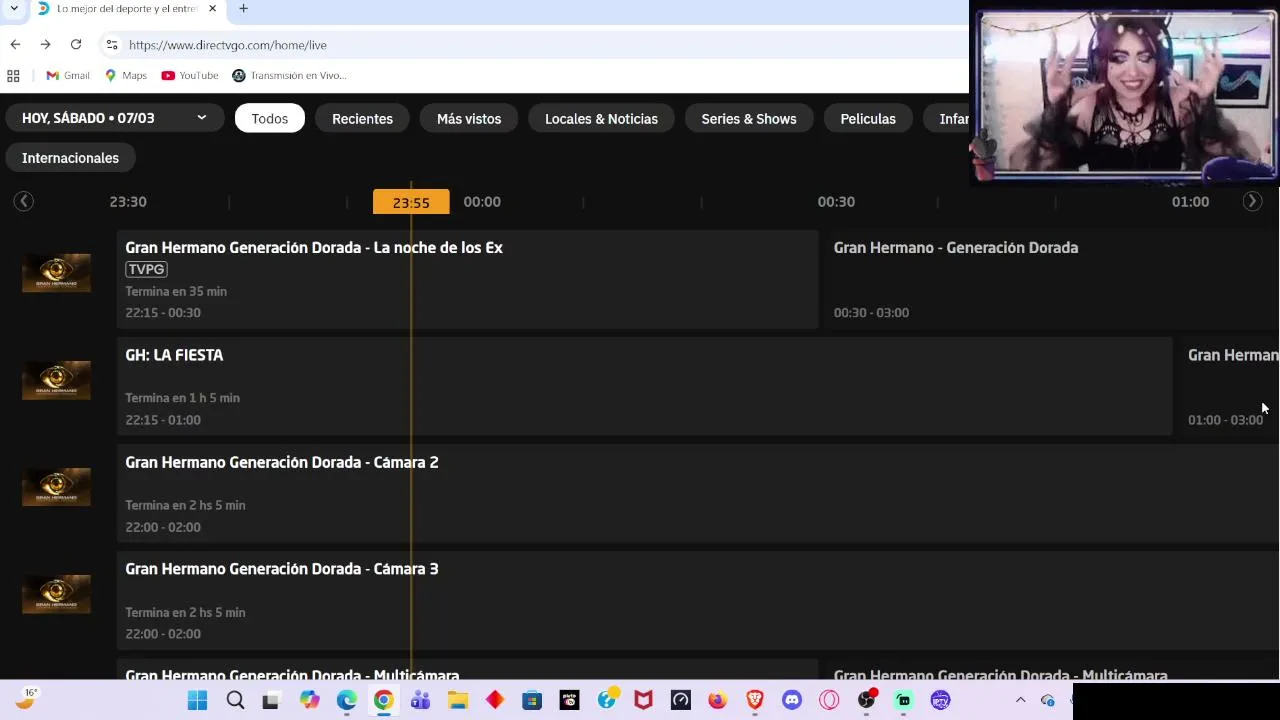Move timeline earlier with left arrow
This screenshot has width=1280, height=720.
tap(24, 201)
